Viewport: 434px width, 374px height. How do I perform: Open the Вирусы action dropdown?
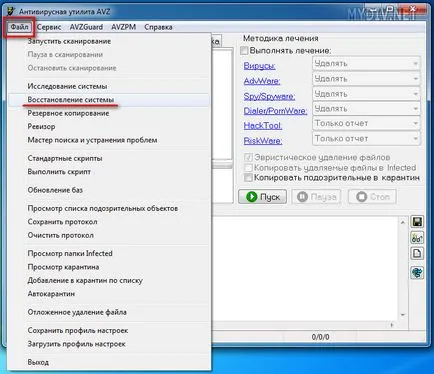pos(366,63)
